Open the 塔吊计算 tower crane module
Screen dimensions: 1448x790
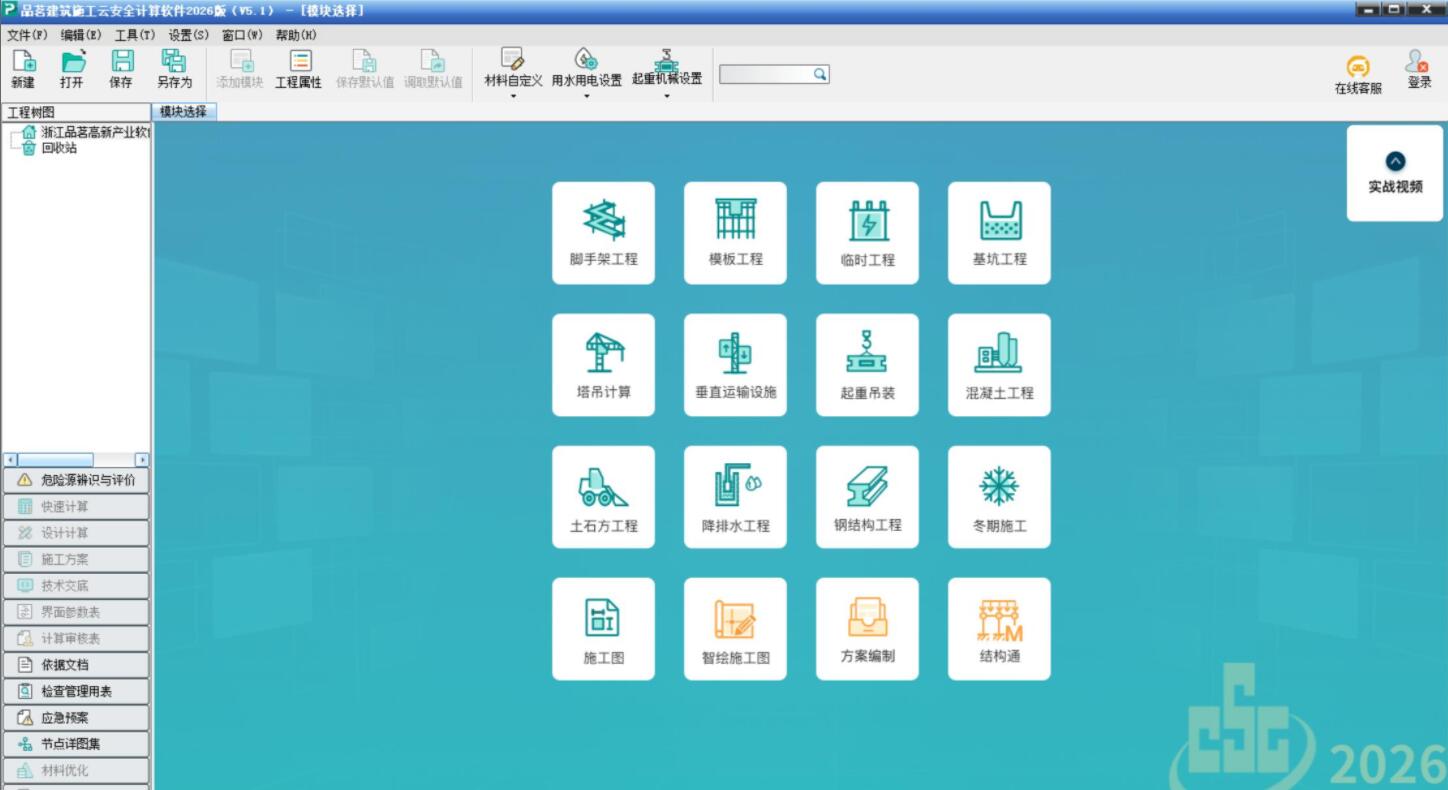pos(603,364)
